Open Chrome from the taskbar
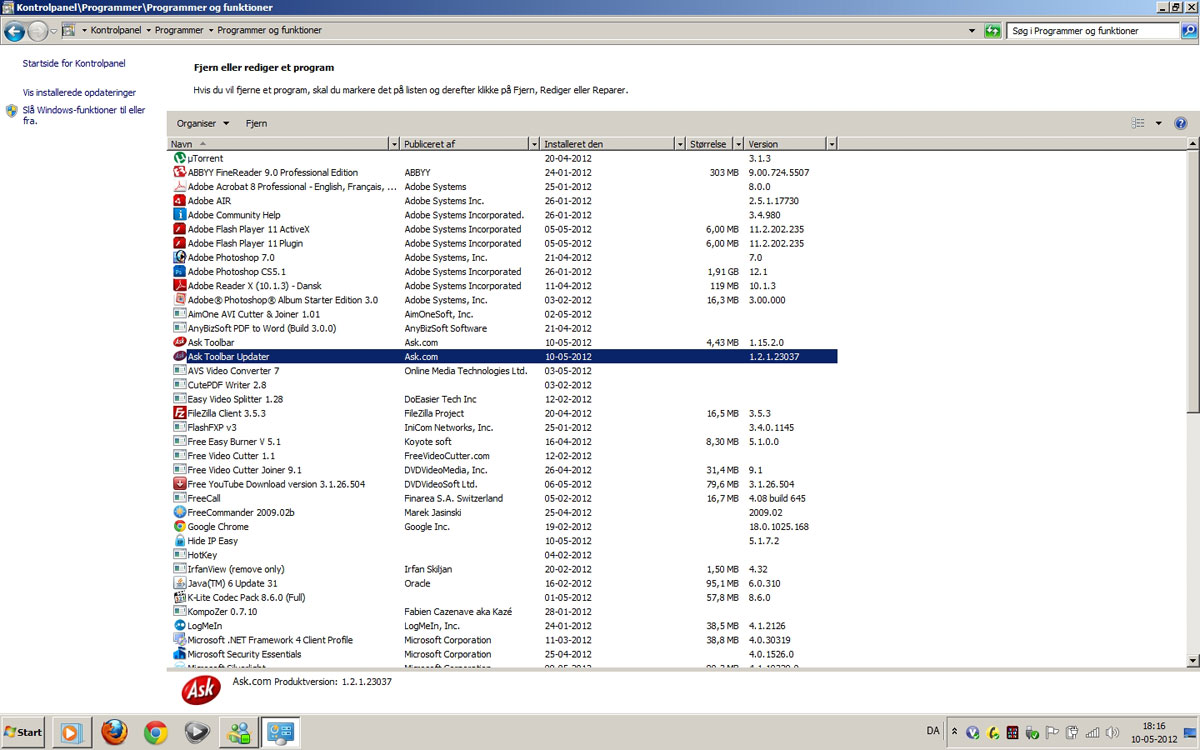1200x750 pixels. point(155,732)
